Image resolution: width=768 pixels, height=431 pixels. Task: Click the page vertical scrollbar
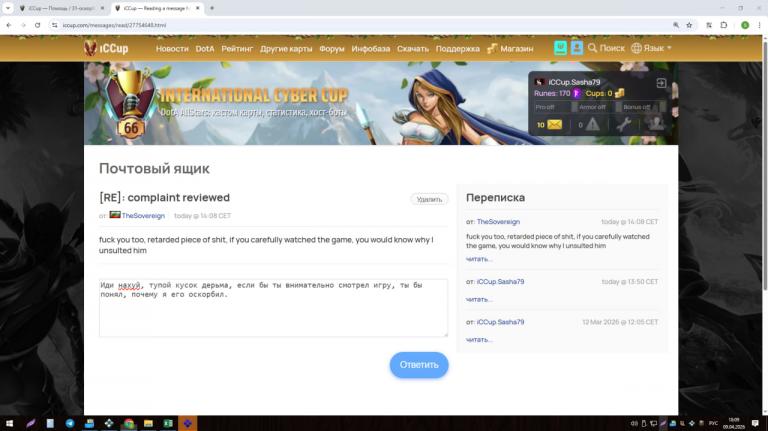click(x=765, y=164)
